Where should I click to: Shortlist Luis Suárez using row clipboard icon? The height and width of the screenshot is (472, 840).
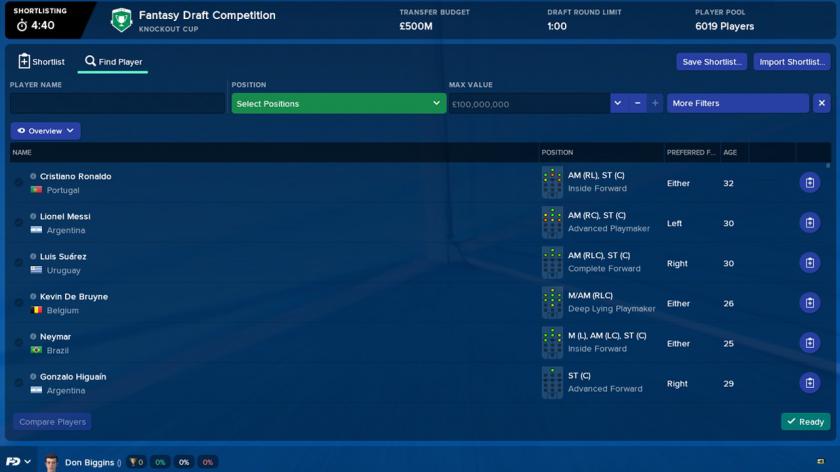click(x=809, y=263)
